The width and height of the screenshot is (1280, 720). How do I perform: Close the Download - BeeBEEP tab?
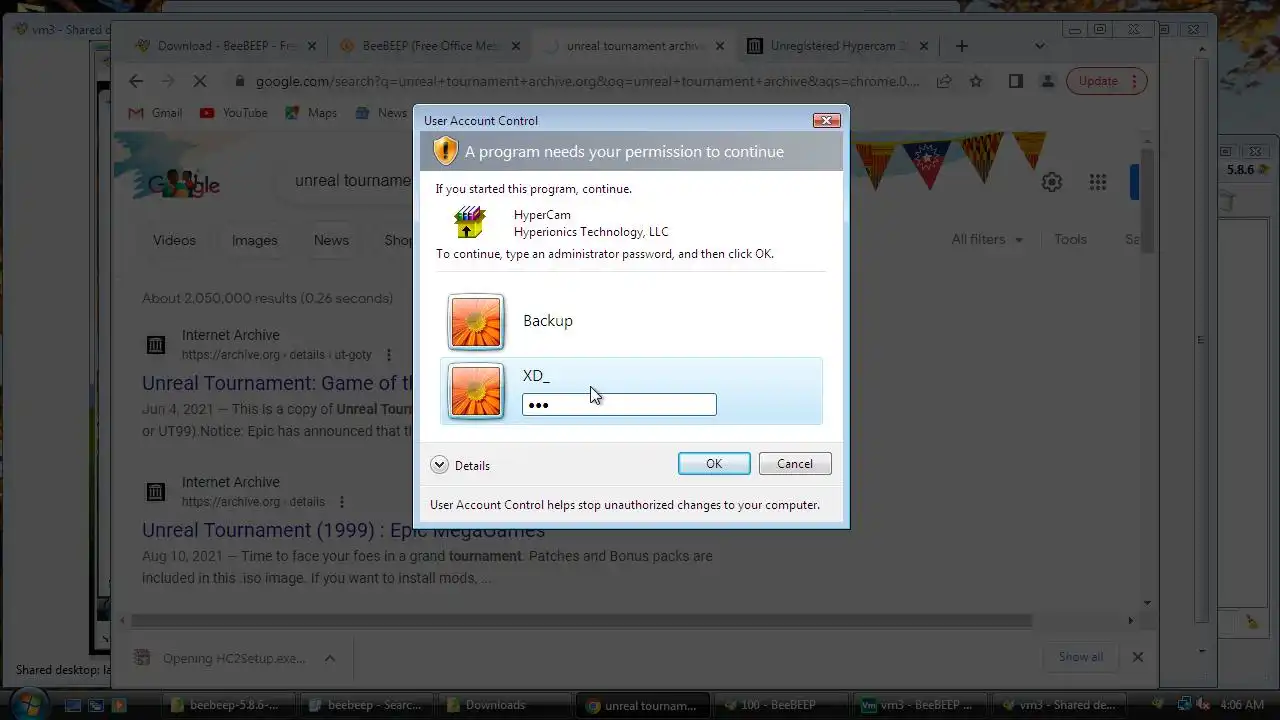(x=311, y=46)
